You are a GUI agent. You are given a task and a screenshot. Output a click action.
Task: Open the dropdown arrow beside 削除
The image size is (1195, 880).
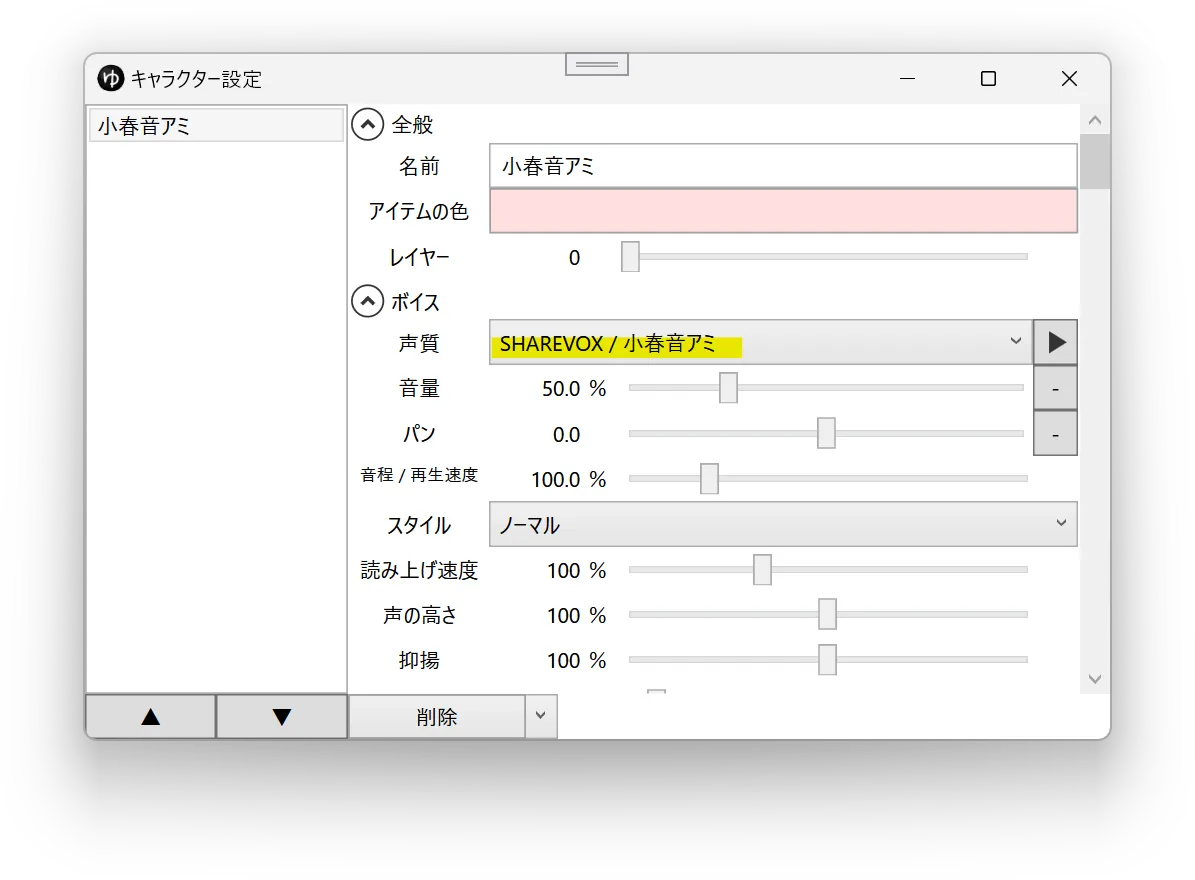coord(540,716)
